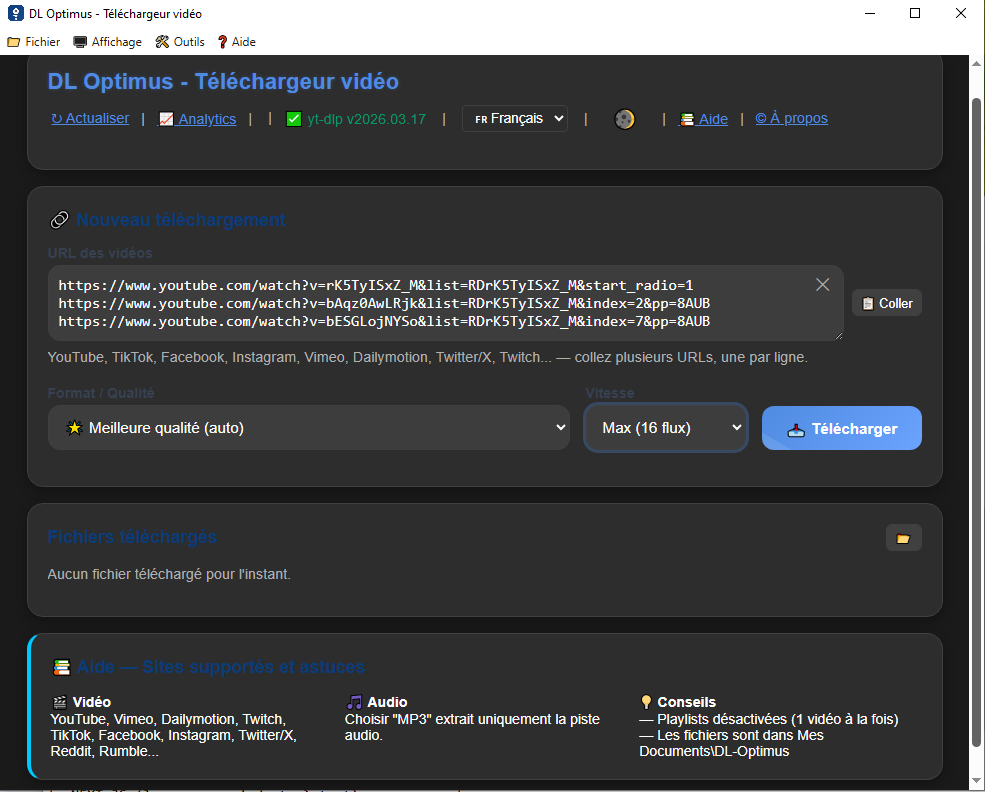This screenshot has height=792, width=985.
Task: Toggle the dark/light theme moon icon
Action: coord(624,119)
